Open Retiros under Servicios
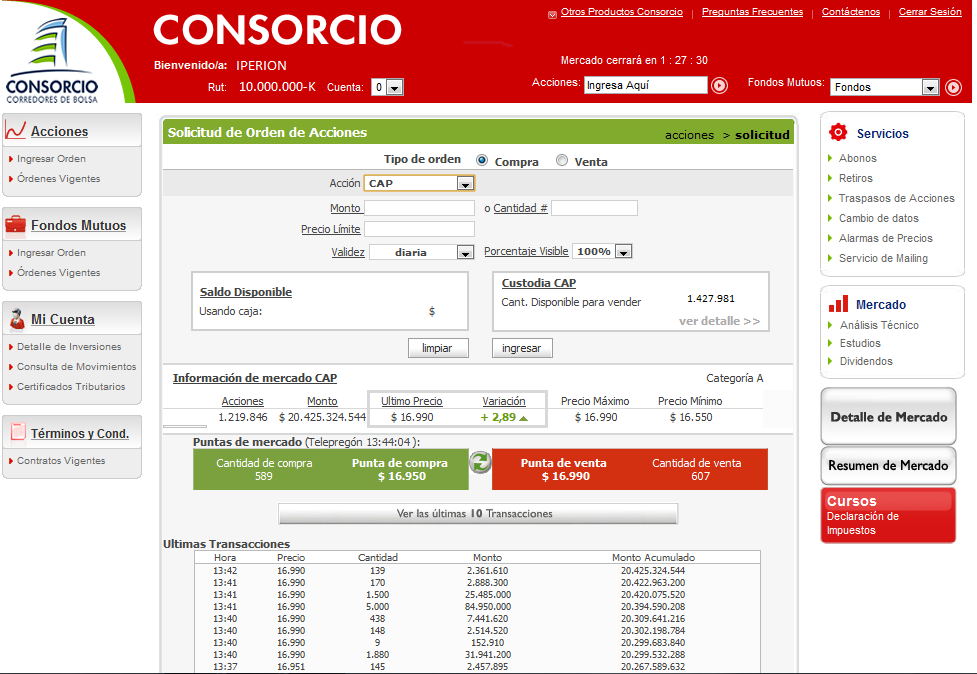The image size is (977, 674). point(855,178)
